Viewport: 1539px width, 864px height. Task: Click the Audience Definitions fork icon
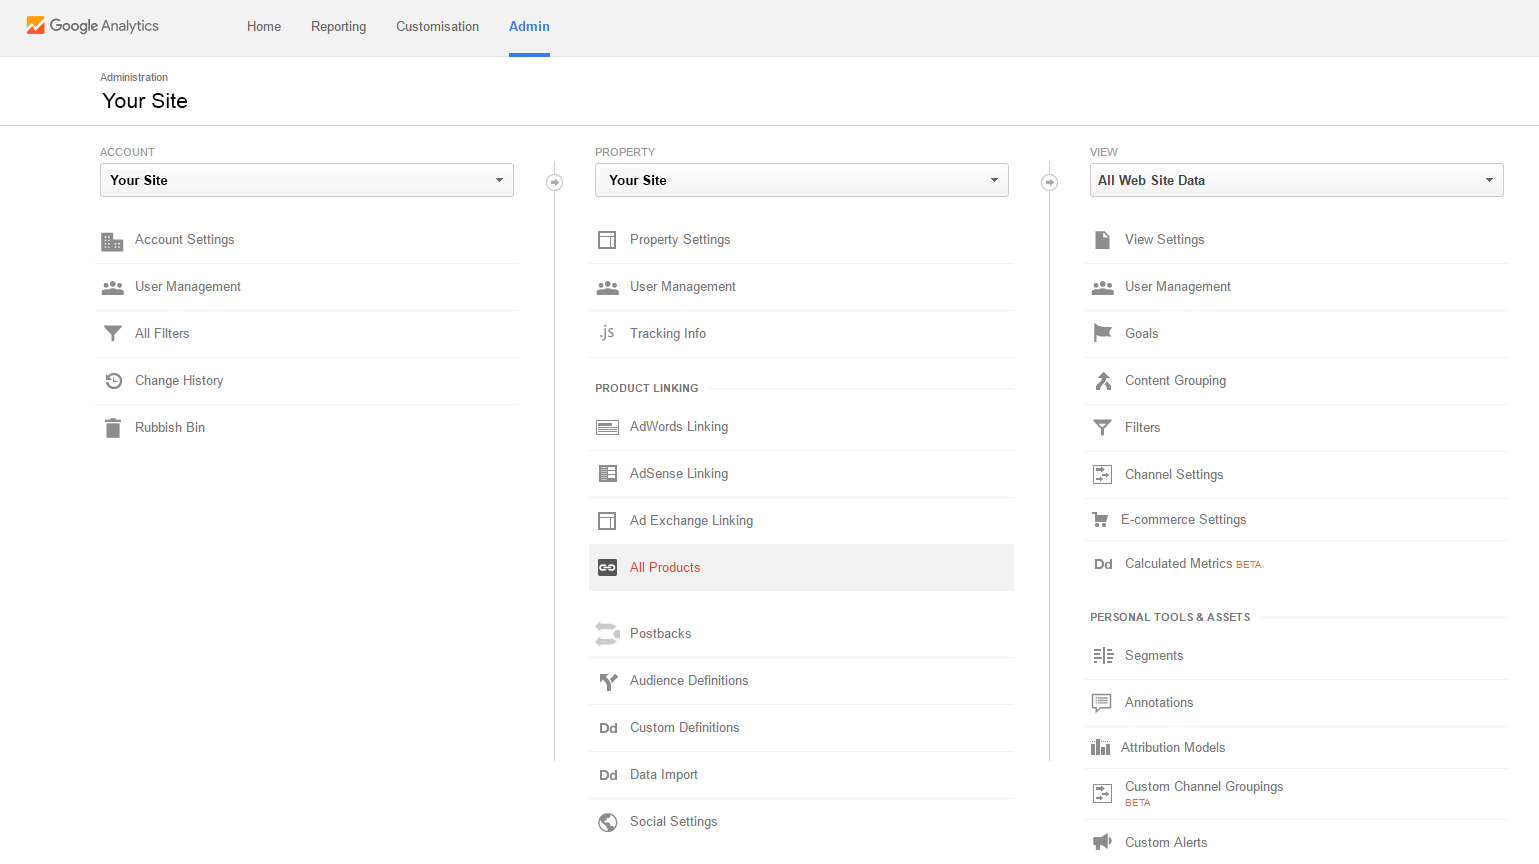pyautogui.click(x=608, y=681)
